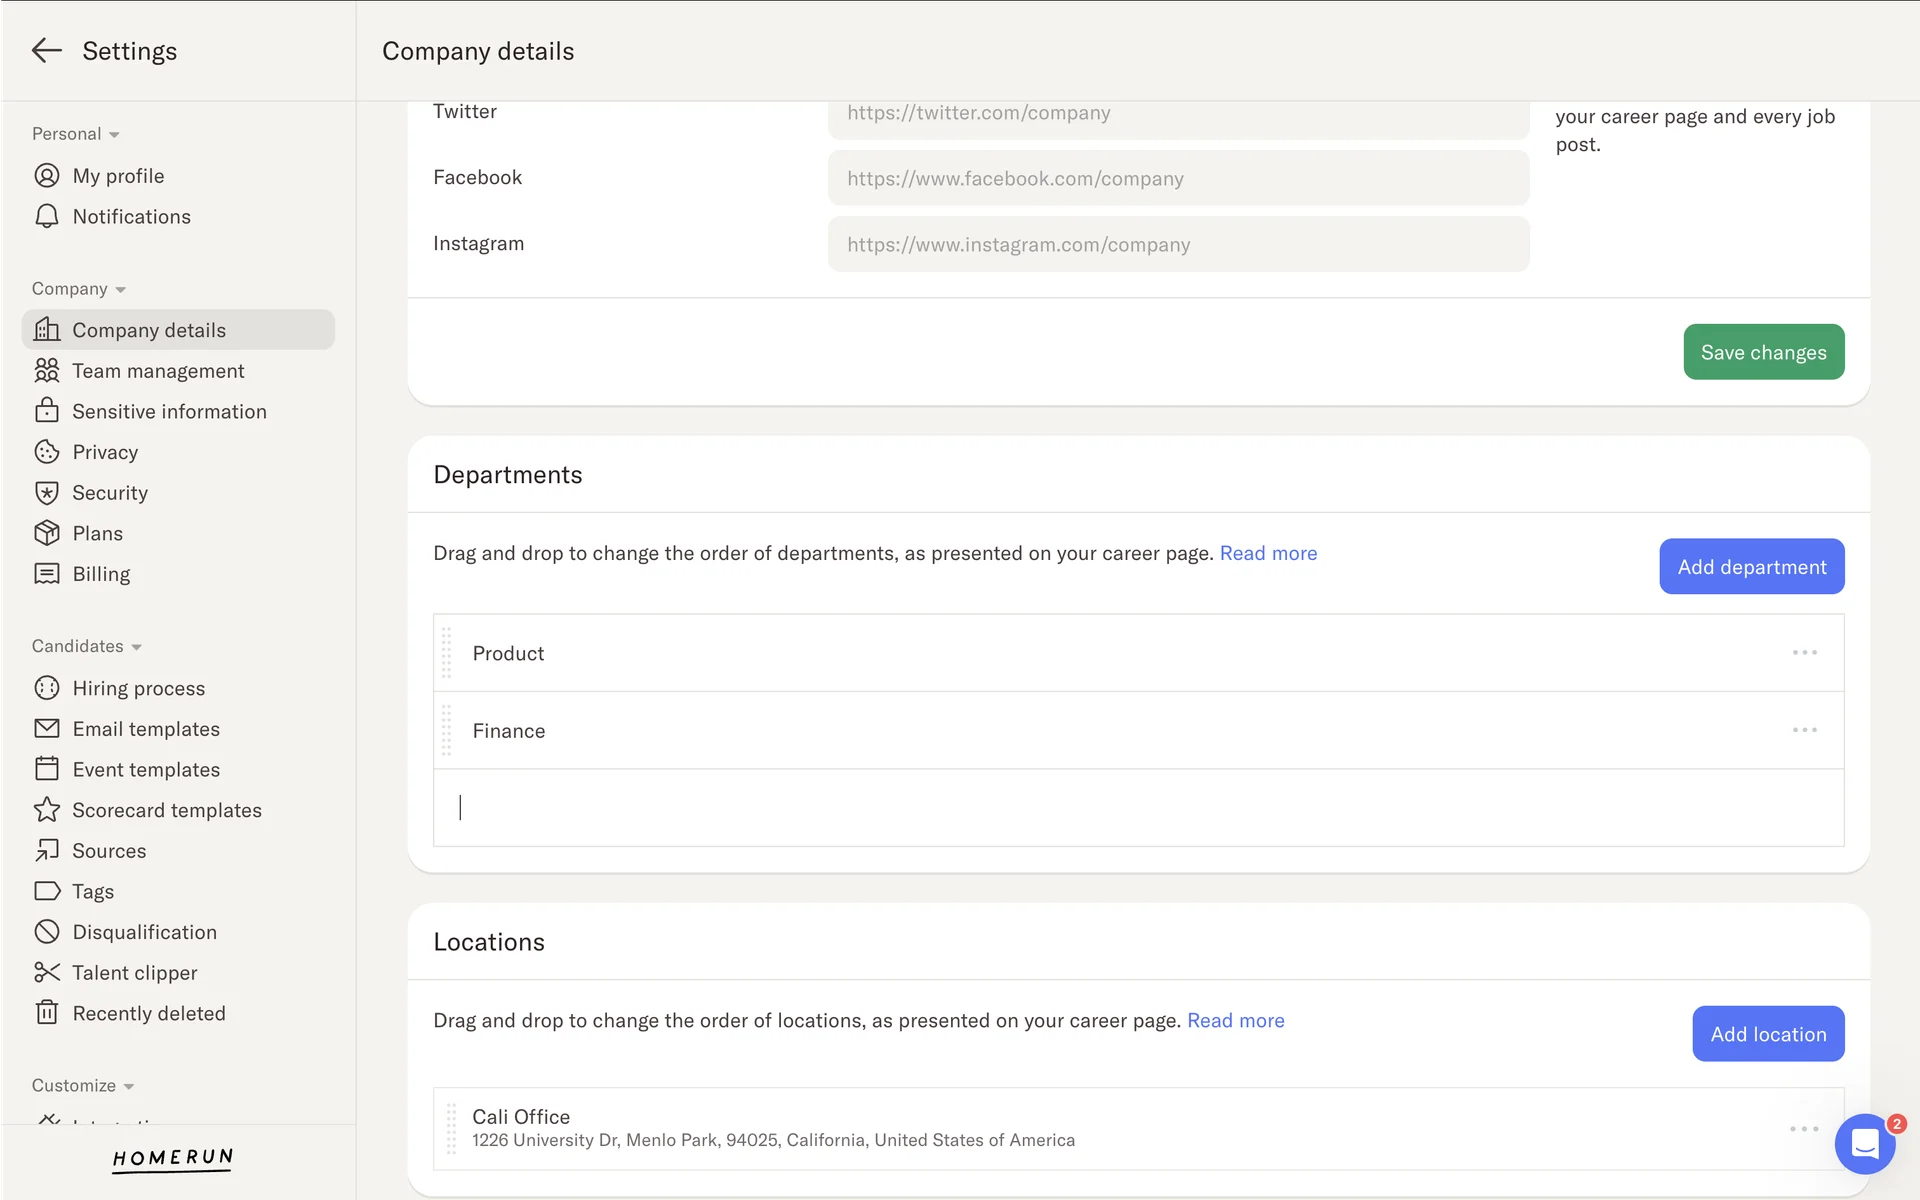
Task: Open the three-dot menu for Finance
Action: point(1804,730)
